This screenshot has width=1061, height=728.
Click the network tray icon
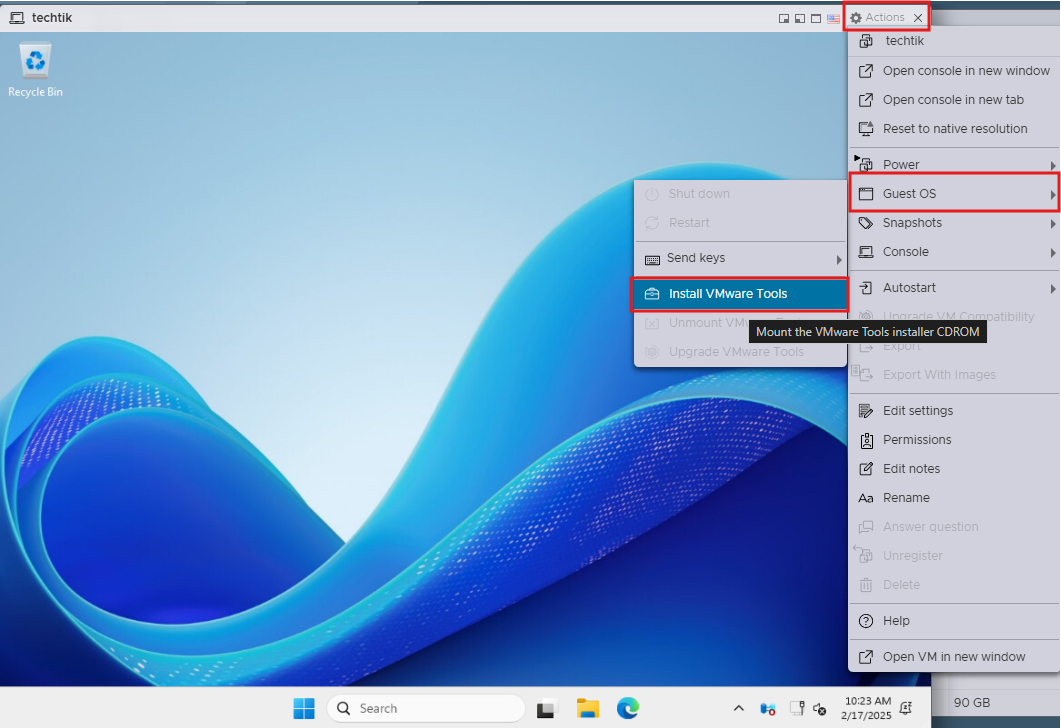(796, 708)
